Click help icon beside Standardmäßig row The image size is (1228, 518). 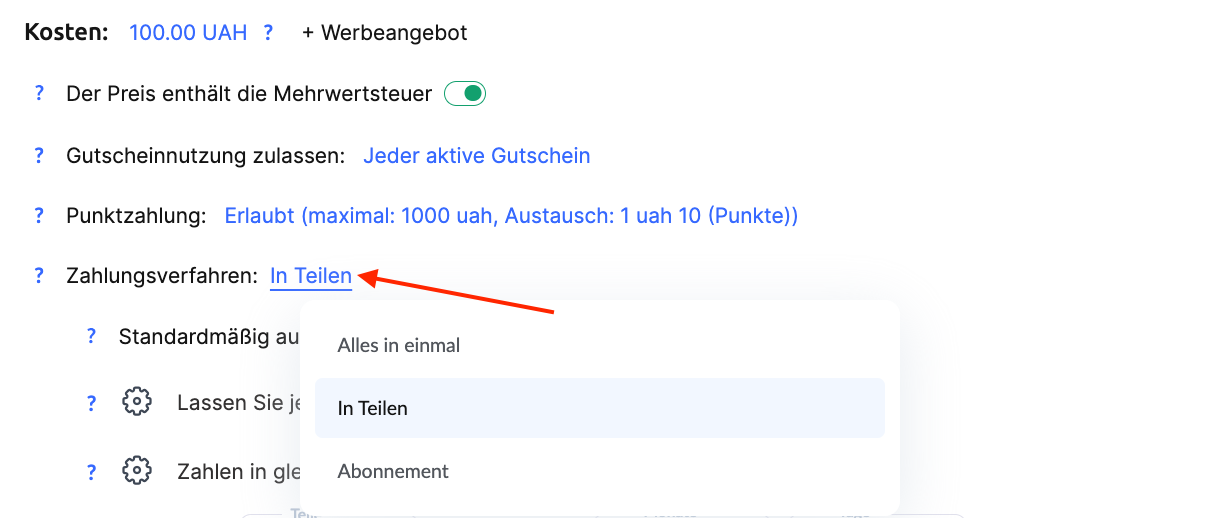(91, 337)
